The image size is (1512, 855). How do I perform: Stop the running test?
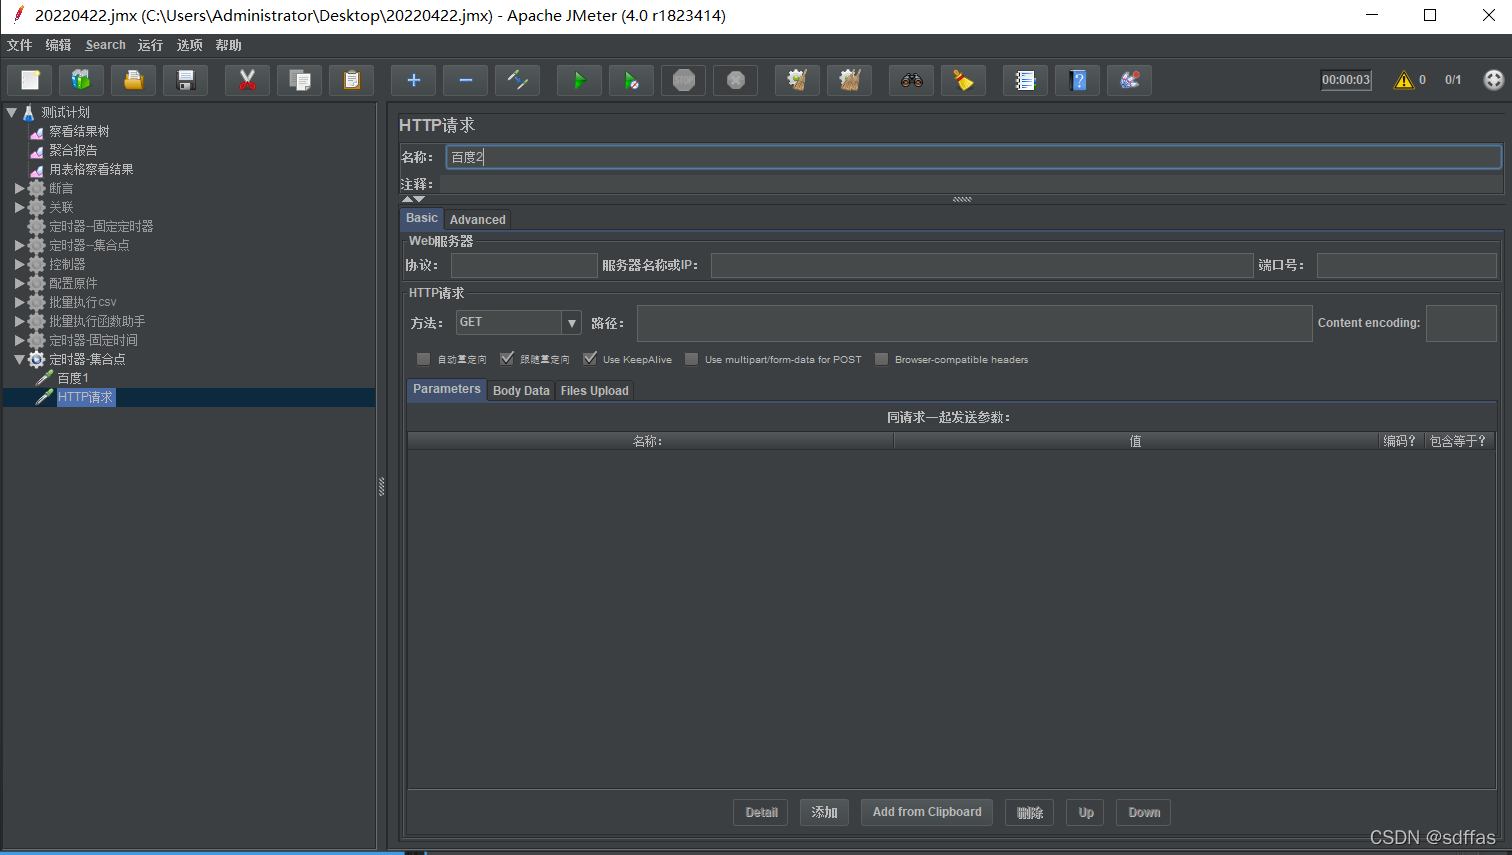click(x=683, y=80)
